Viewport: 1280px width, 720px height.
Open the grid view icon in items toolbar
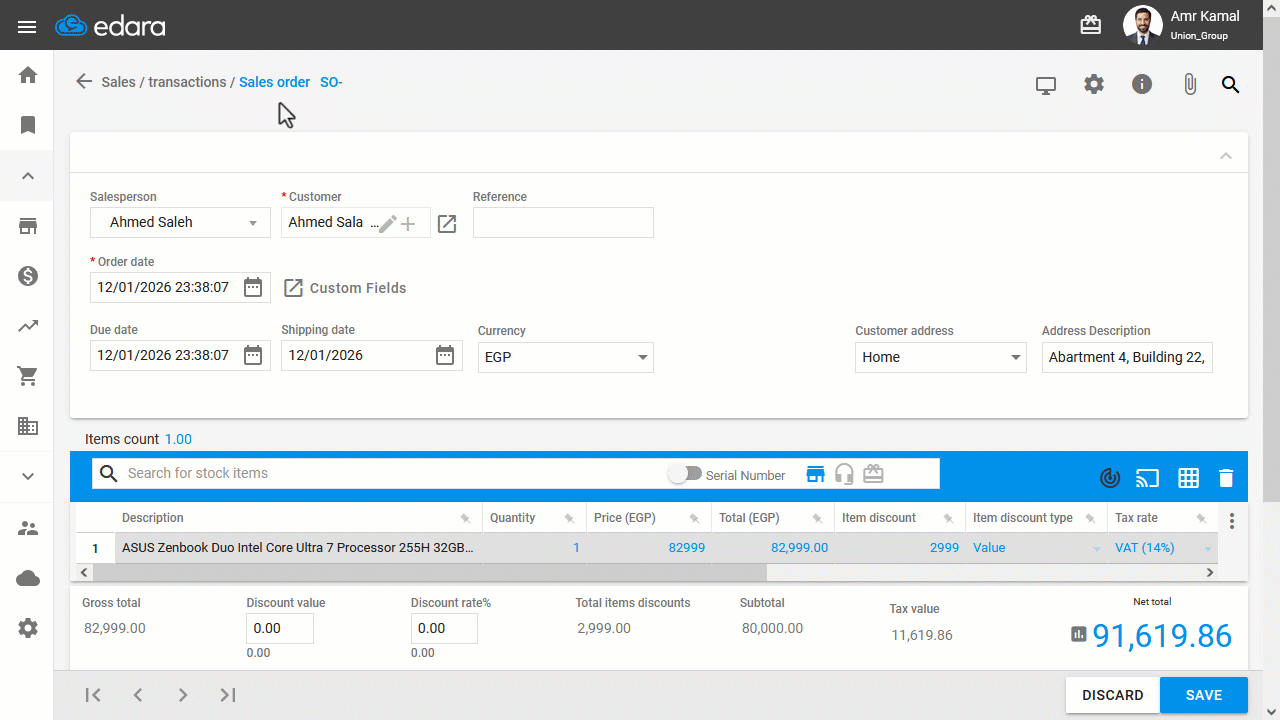[x=1188, y=478]
